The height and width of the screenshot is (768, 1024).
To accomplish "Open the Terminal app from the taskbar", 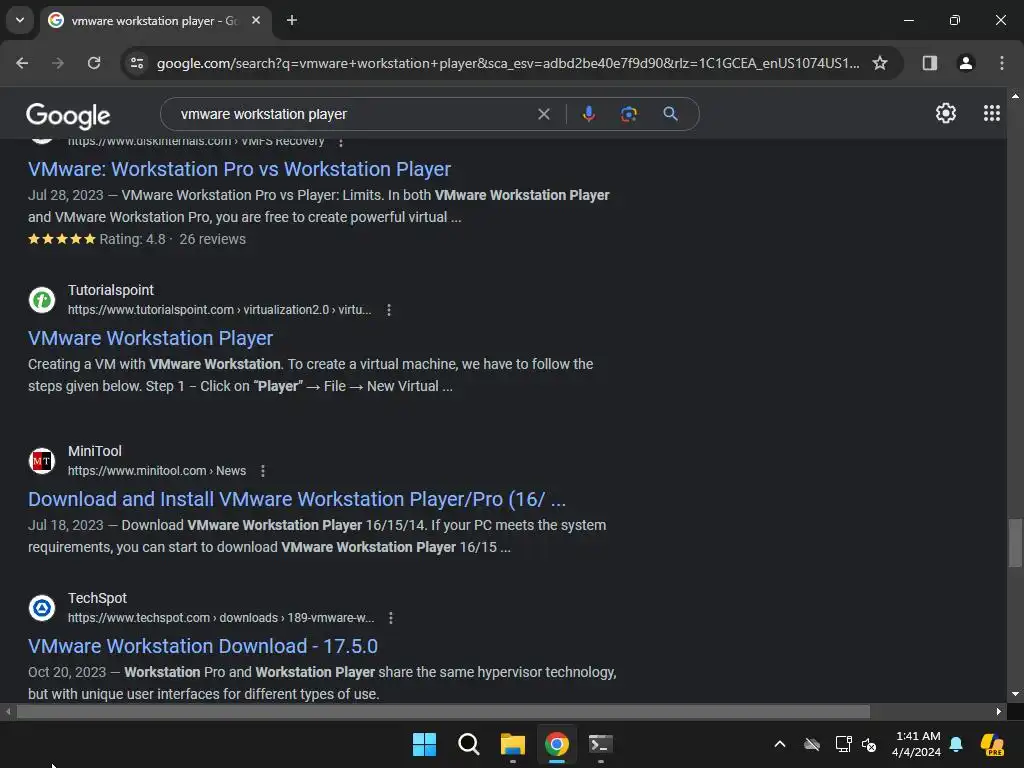I will point(600,744).
